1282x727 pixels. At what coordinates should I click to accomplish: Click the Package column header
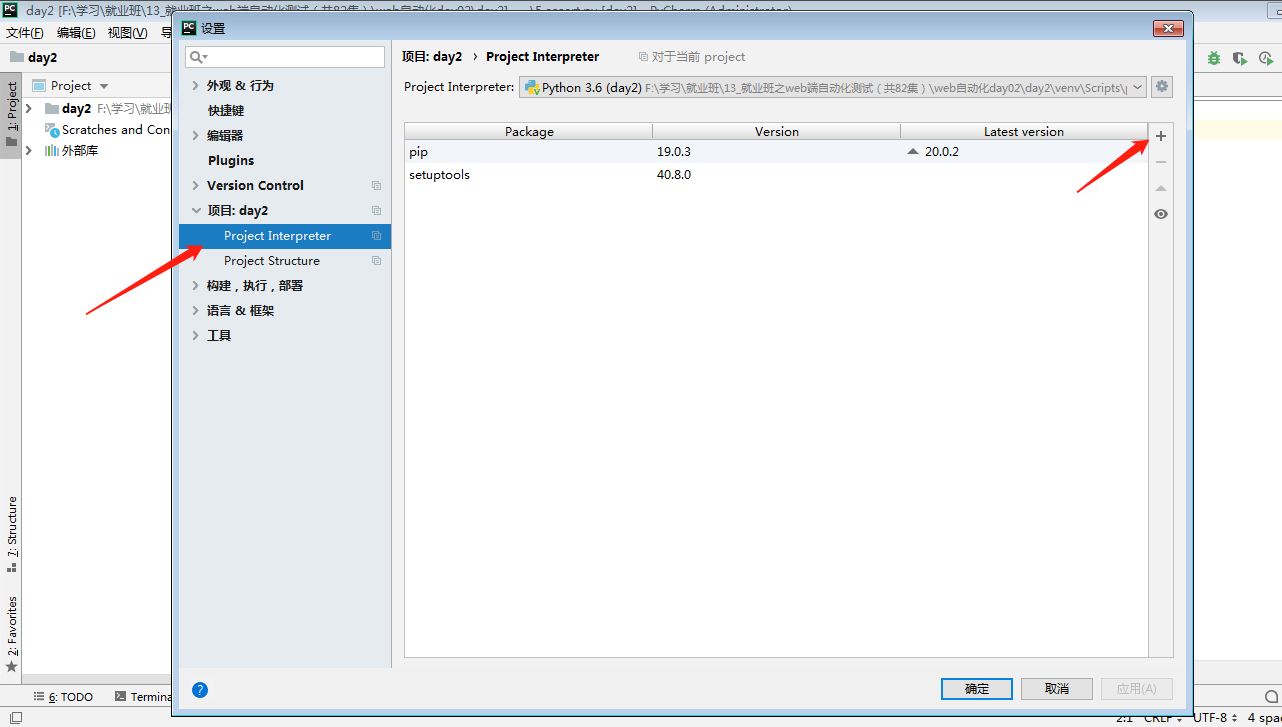coord(529,132)
